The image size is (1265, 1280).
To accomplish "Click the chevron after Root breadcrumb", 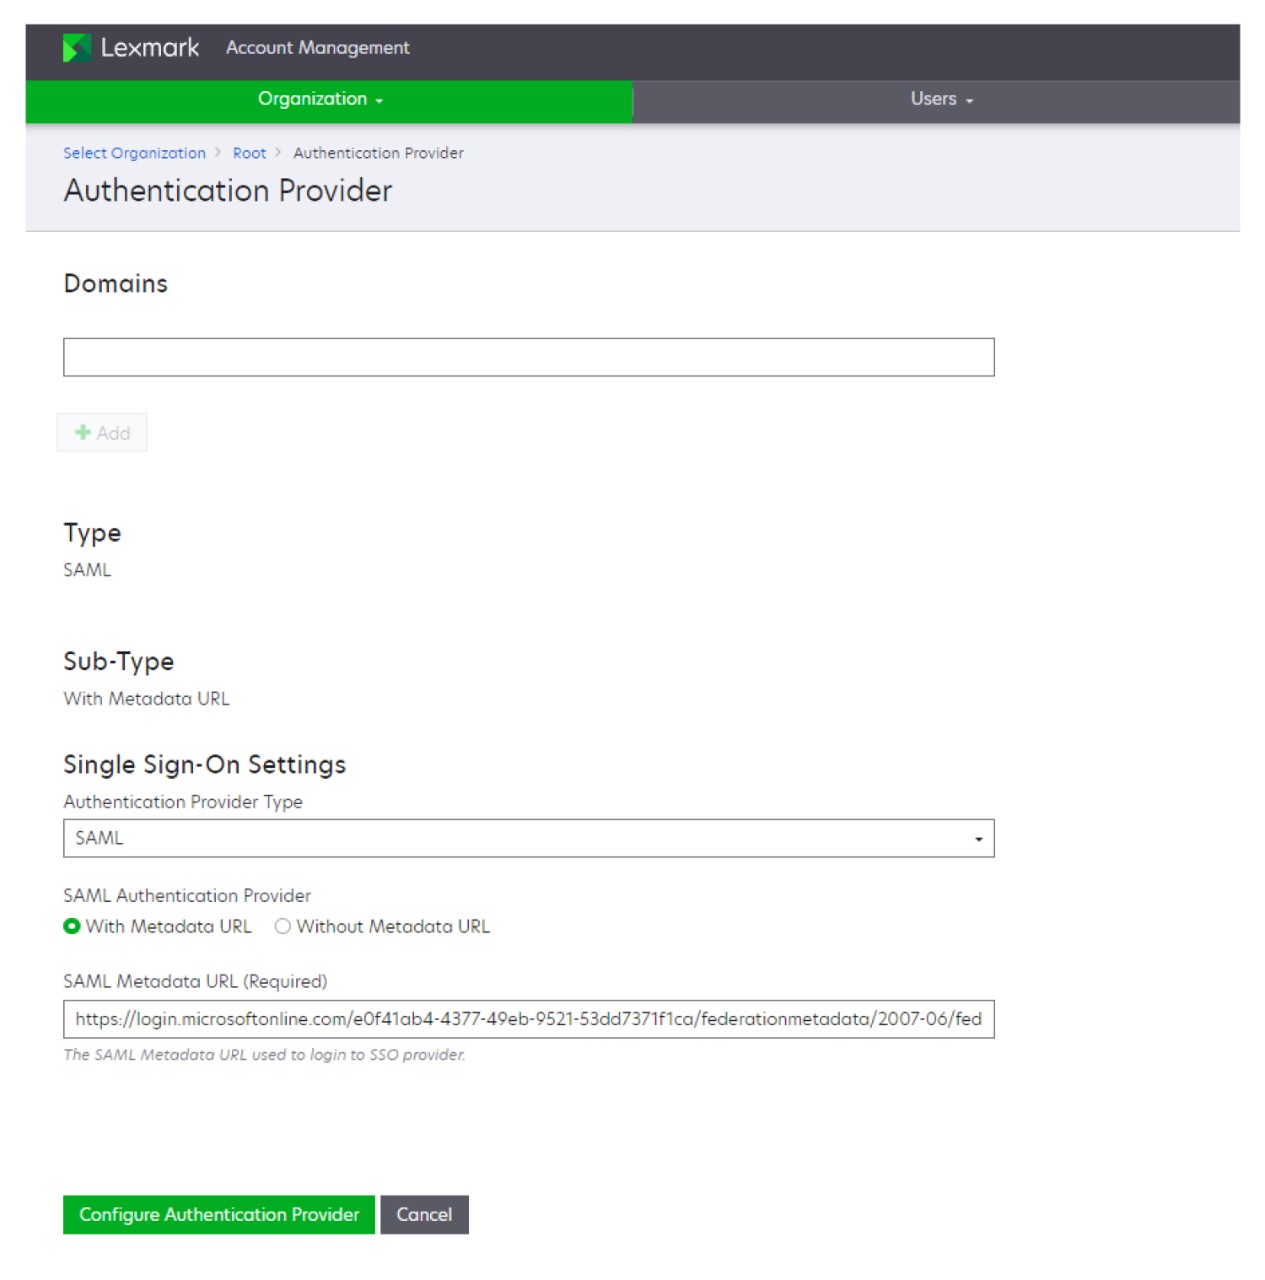I will coord(278,153).
